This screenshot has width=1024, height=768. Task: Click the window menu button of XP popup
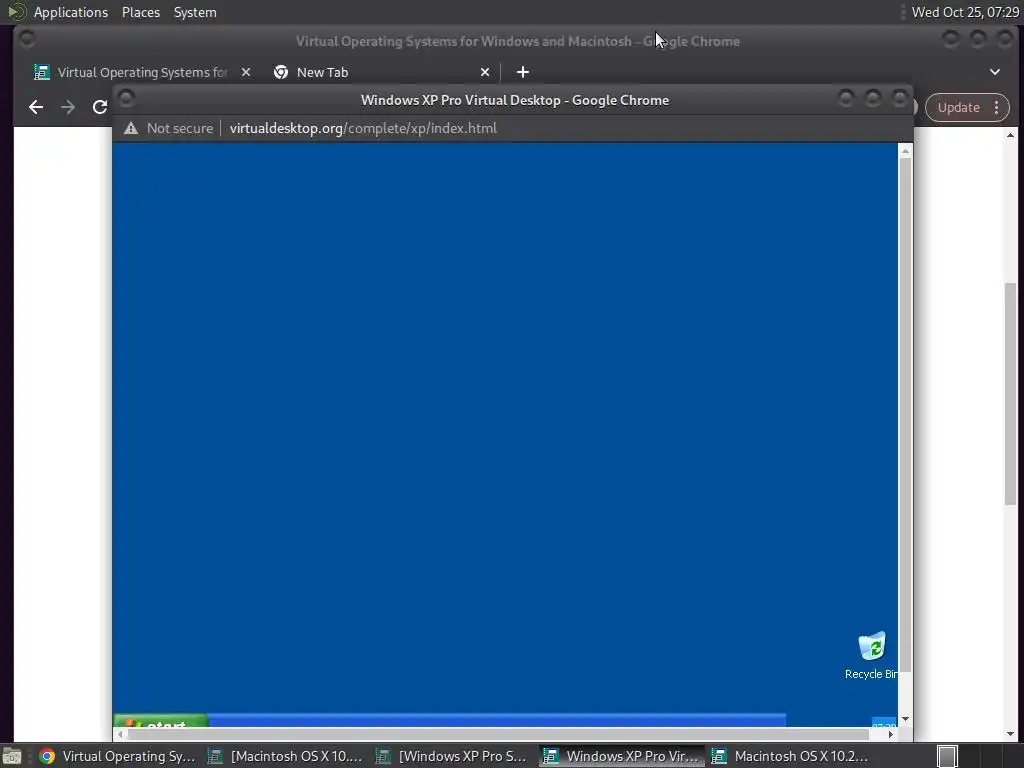(126, 98)
